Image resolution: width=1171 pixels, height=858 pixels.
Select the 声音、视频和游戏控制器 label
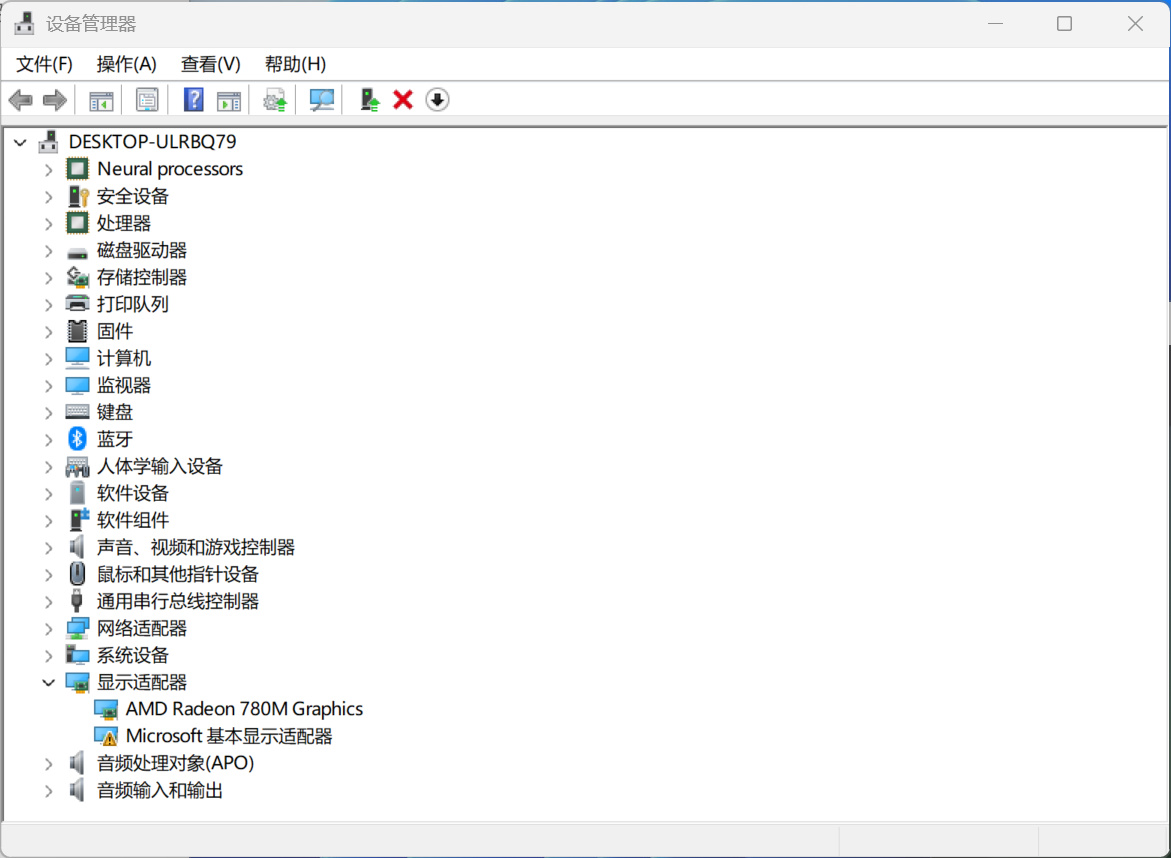(x=196, y=547)
